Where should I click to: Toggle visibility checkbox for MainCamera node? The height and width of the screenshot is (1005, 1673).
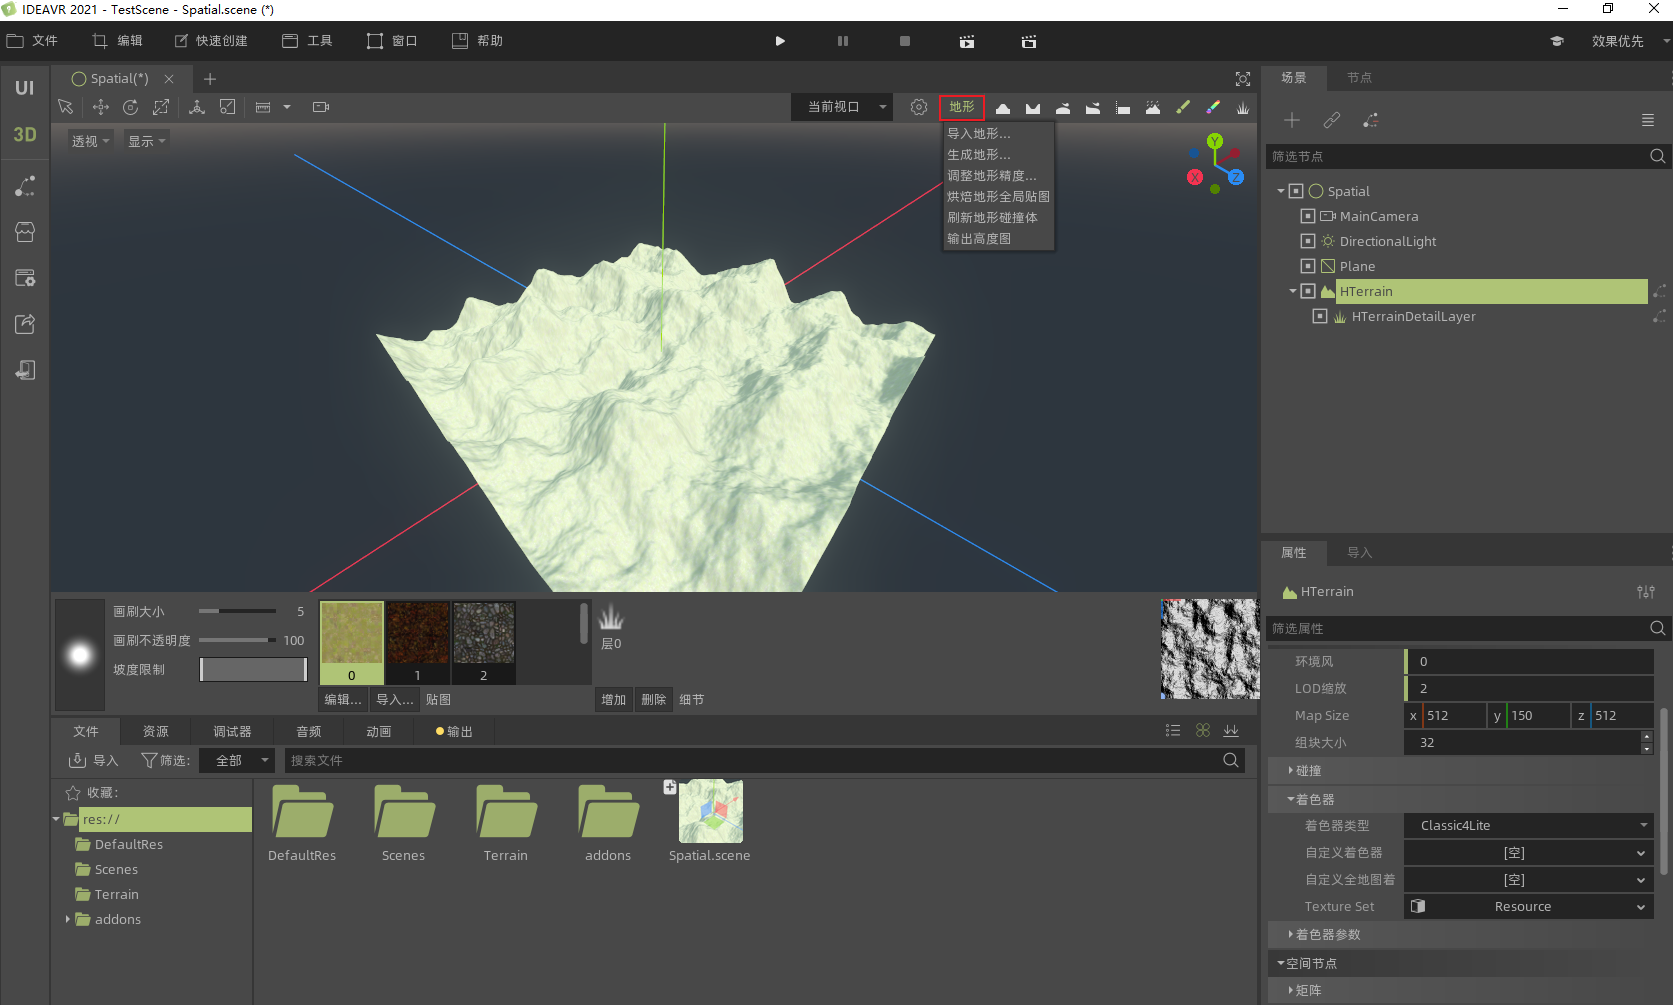coord(1307,216)
